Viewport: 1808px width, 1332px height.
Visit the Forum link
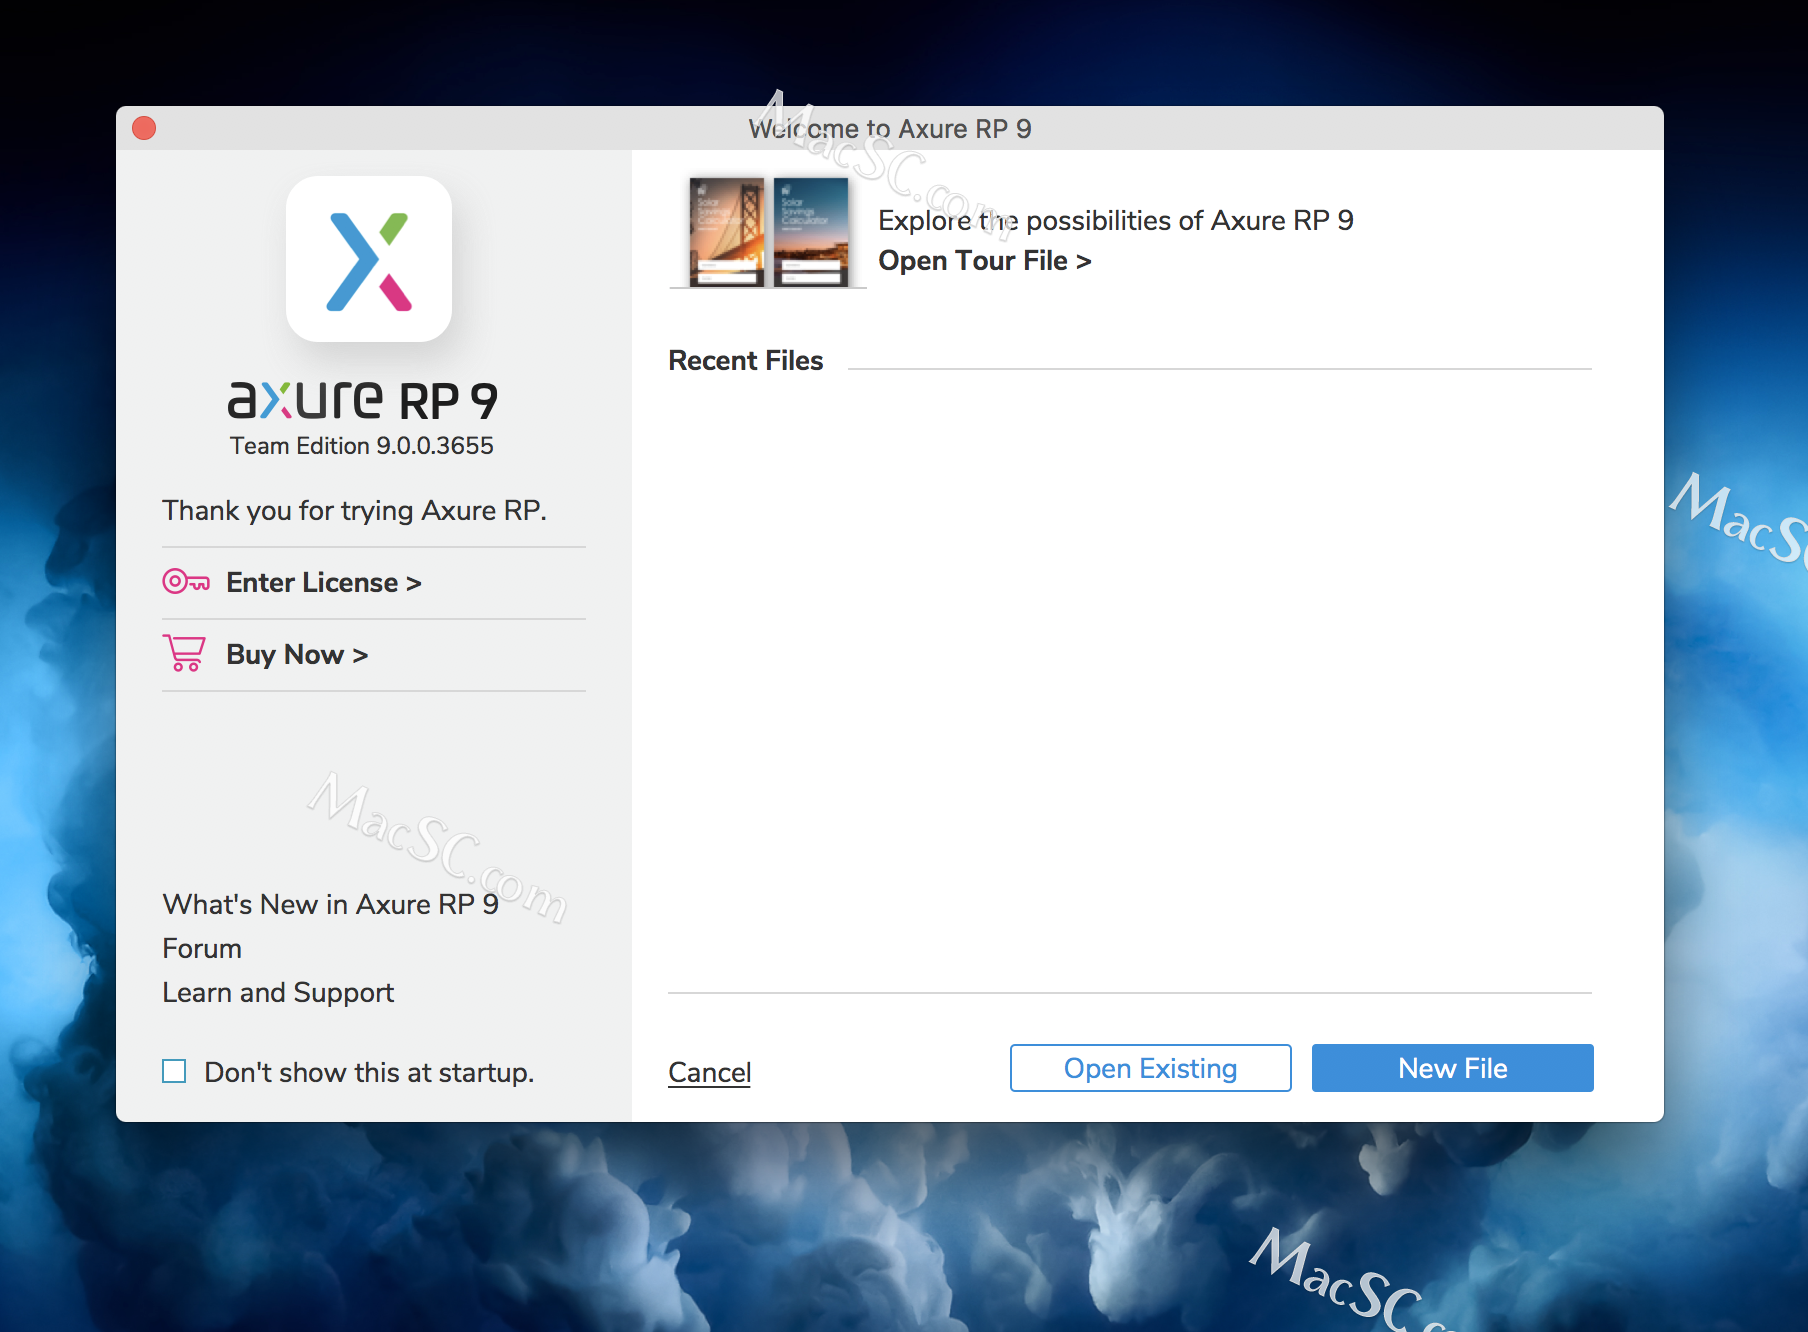(202, 948)
